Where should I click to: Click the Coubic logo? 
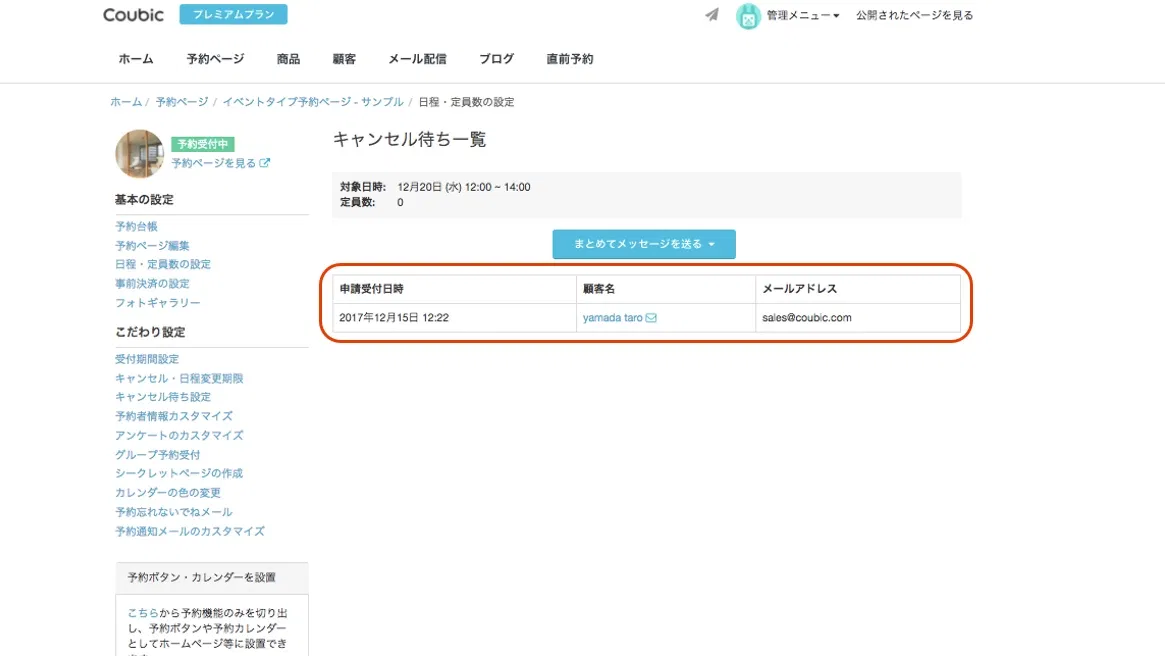click(133, 15)
